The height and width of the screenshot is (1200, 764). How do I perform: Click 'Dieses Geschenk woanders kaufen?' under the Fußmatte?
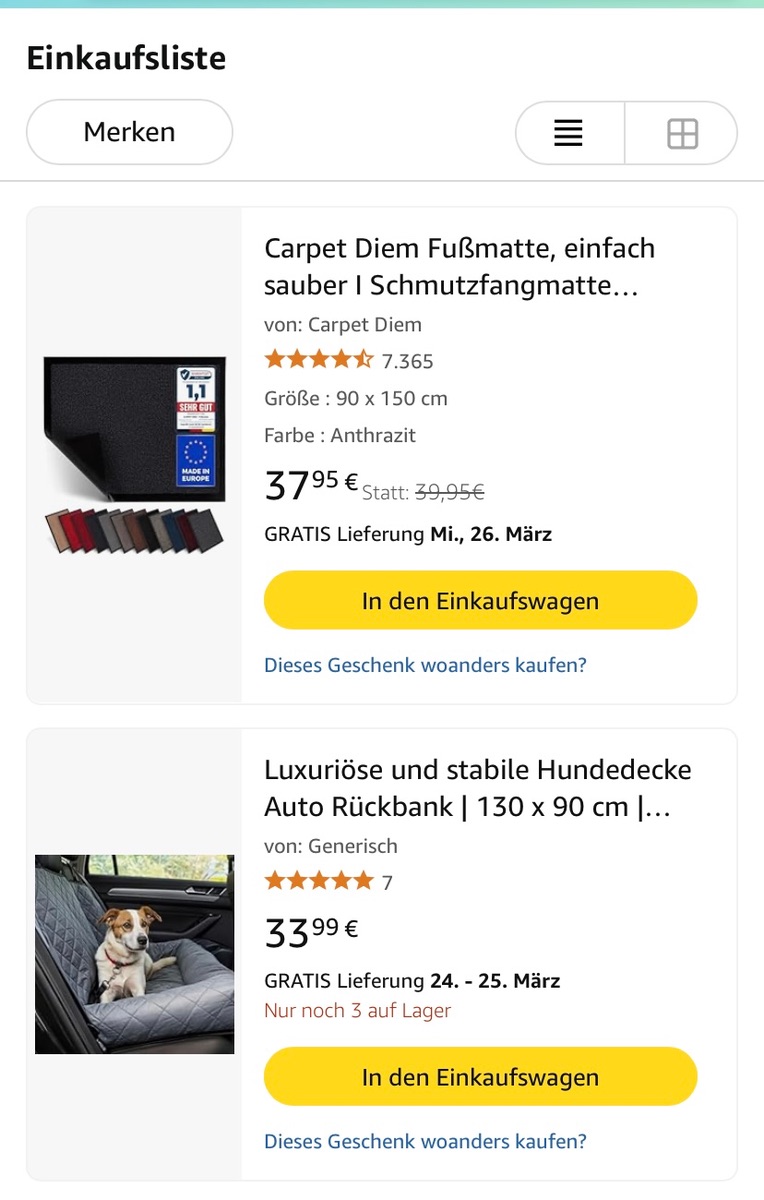click(425, 665)
